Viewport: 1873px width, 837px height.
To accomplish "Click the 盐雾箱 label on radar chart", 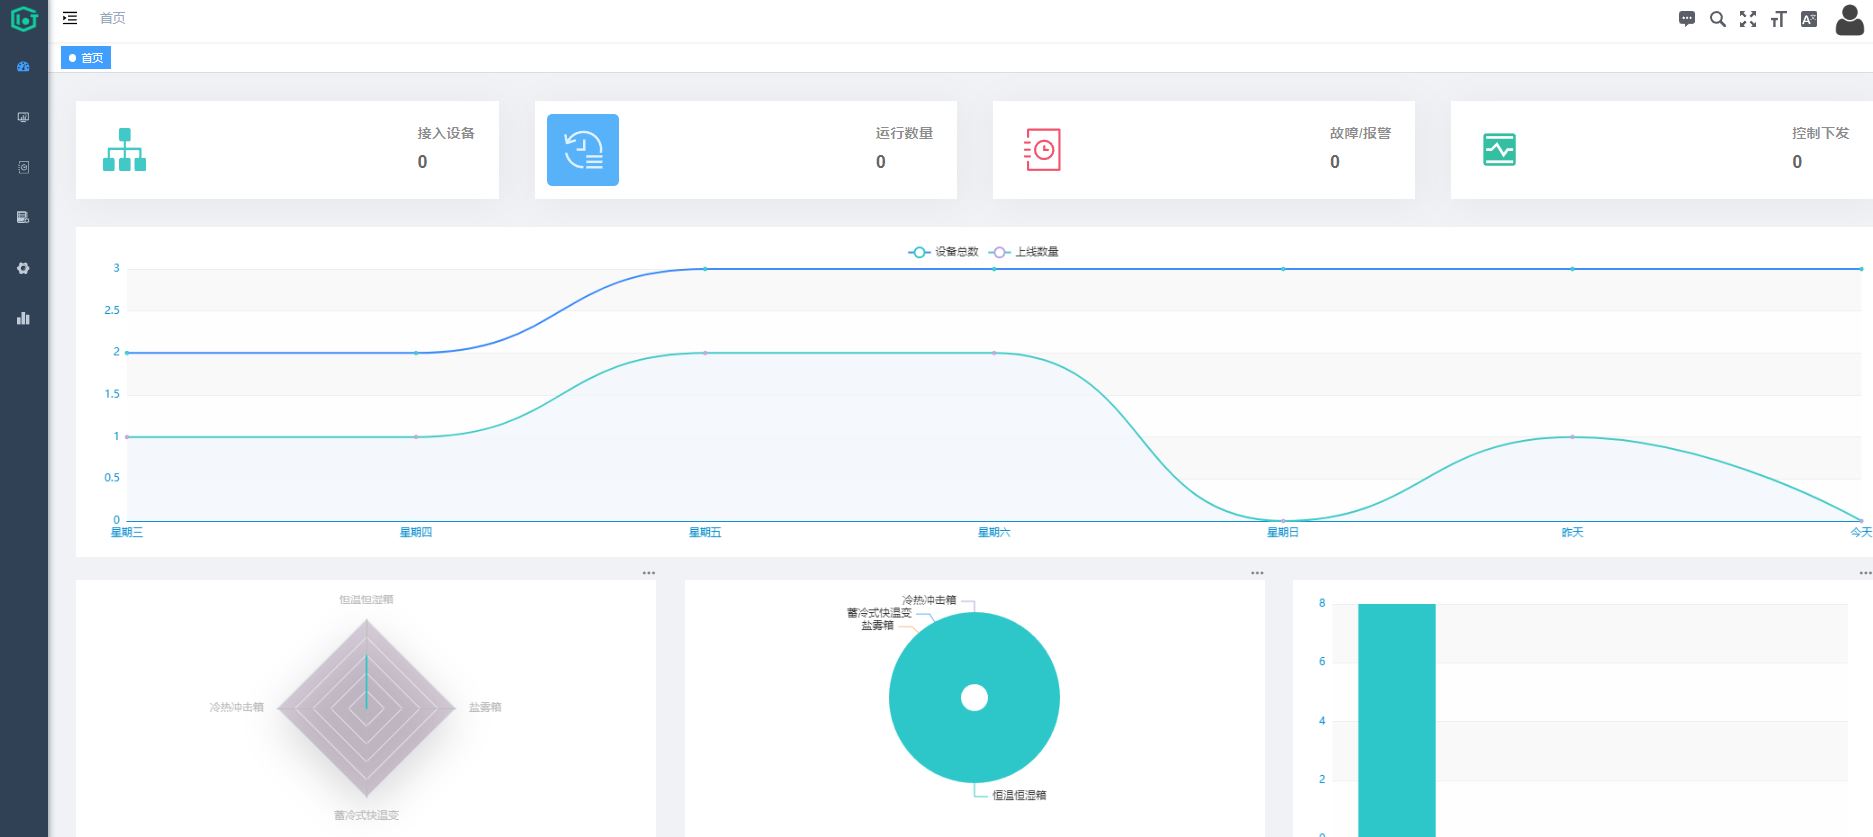I will point(485,707).
